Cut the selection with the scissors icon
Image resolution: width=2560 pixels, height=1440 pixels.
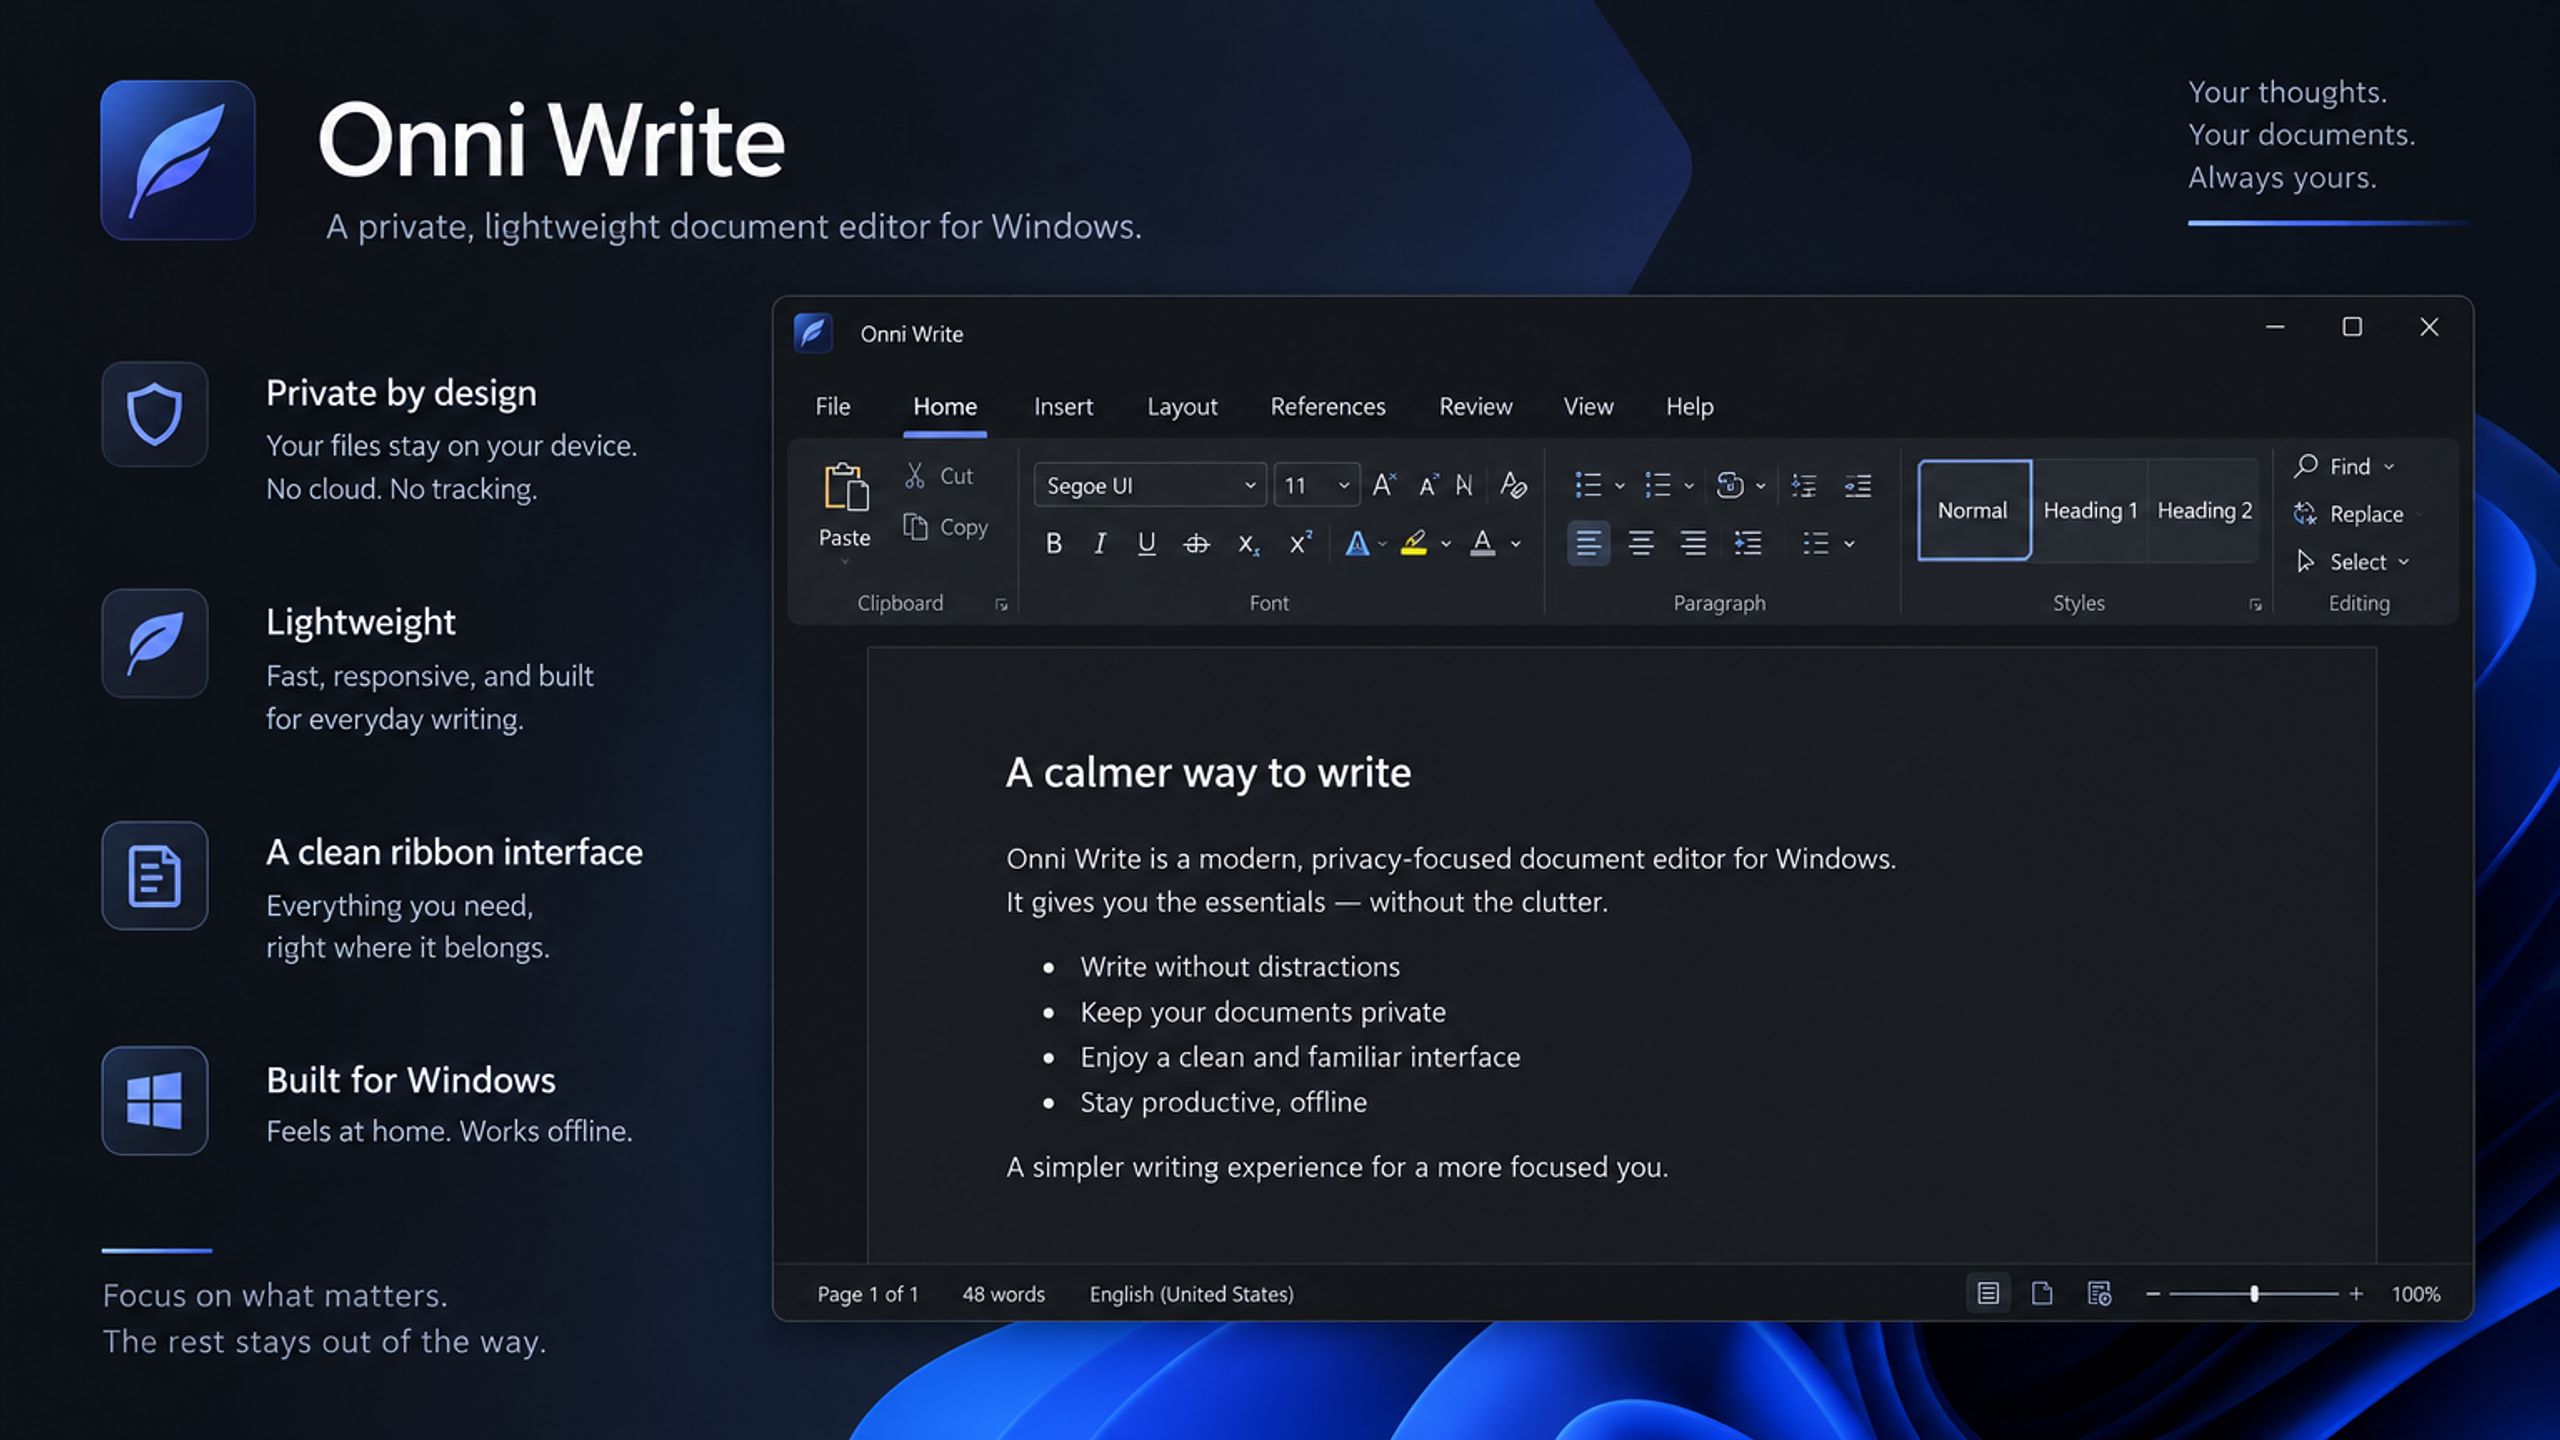(x=914, y=476)
